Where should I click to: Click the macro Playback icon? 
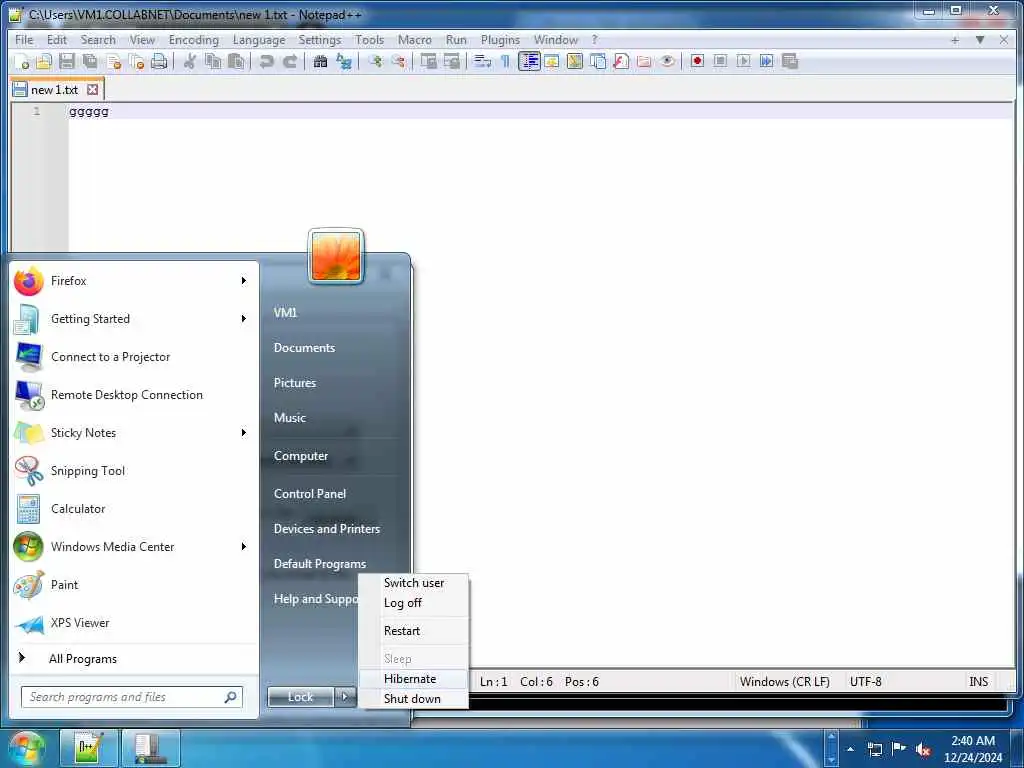(743, 61)
